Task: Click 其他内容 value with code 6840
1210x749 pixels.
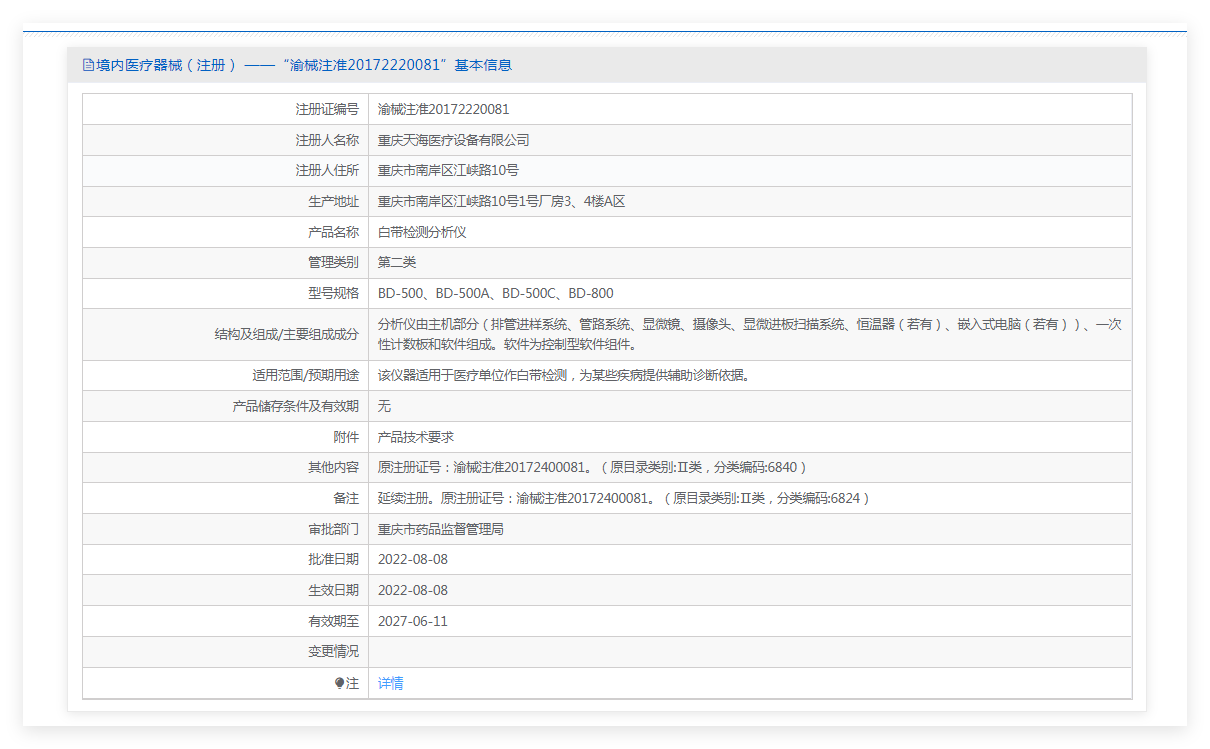Action: click(591, 467)
